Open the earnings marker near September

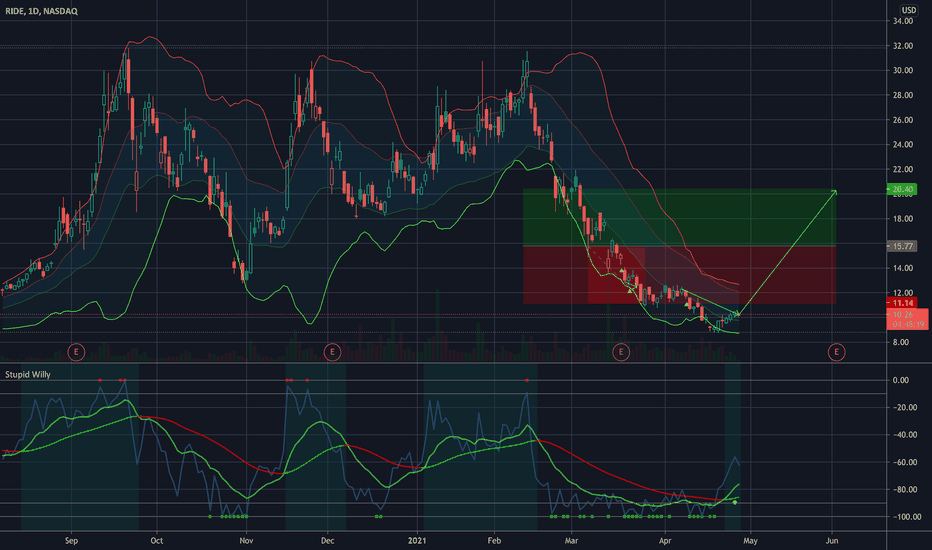[76, 352]
